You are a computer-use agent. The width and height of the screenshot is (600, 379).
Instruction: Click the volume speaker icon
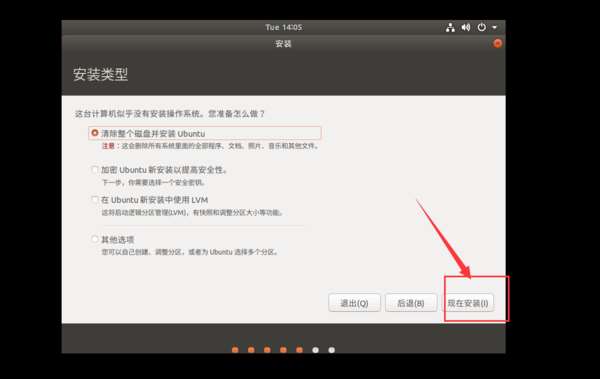click(466, 27)
